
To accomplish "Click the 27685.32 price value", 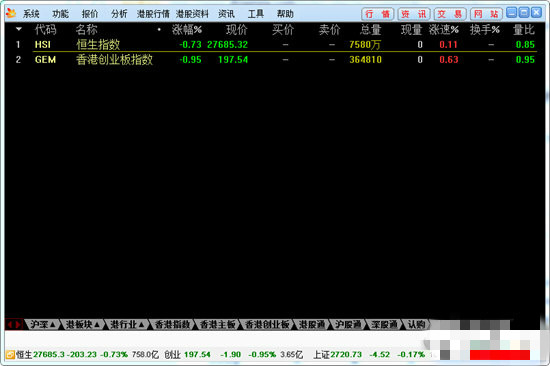I will coord(227,45).
